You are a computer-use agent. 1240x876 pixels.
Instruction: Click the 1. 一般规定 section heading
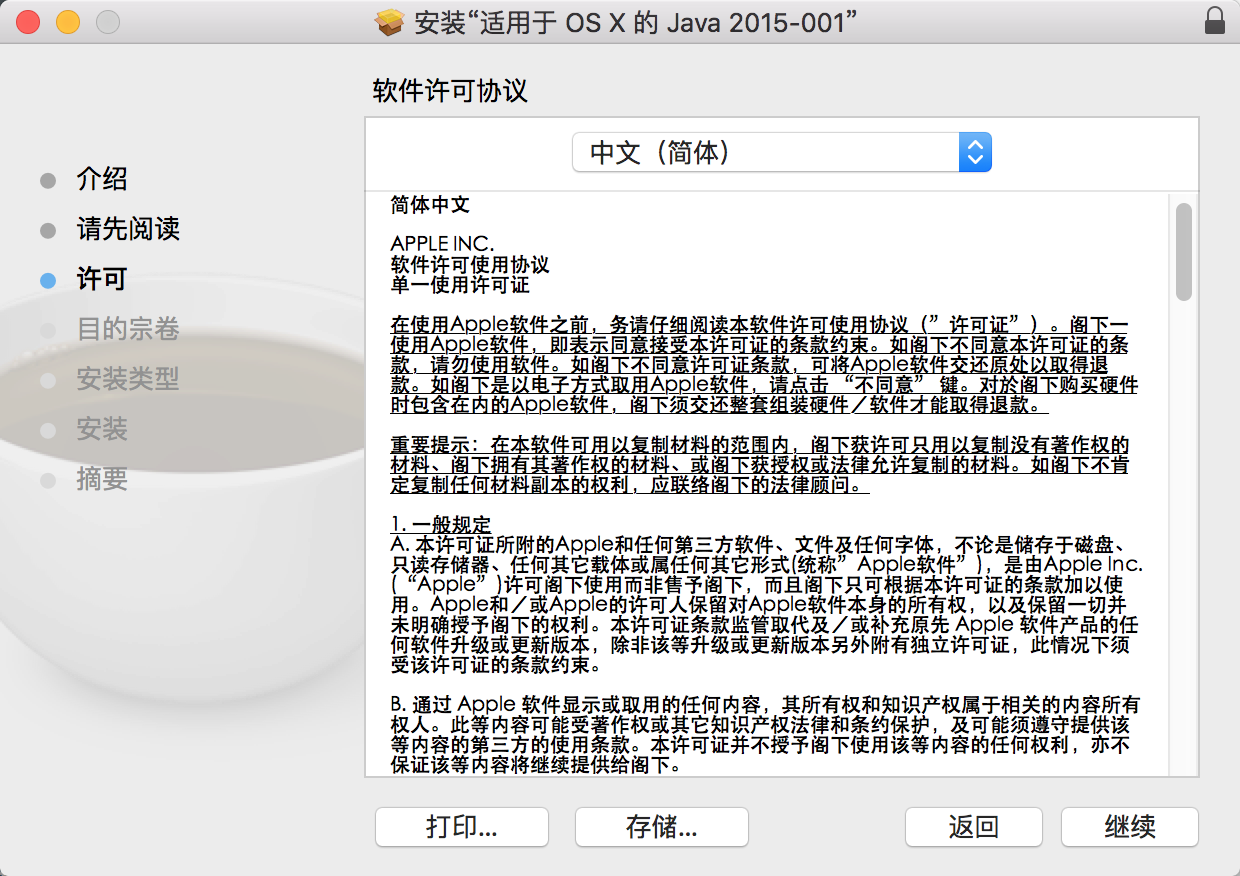tap(441, 525)
